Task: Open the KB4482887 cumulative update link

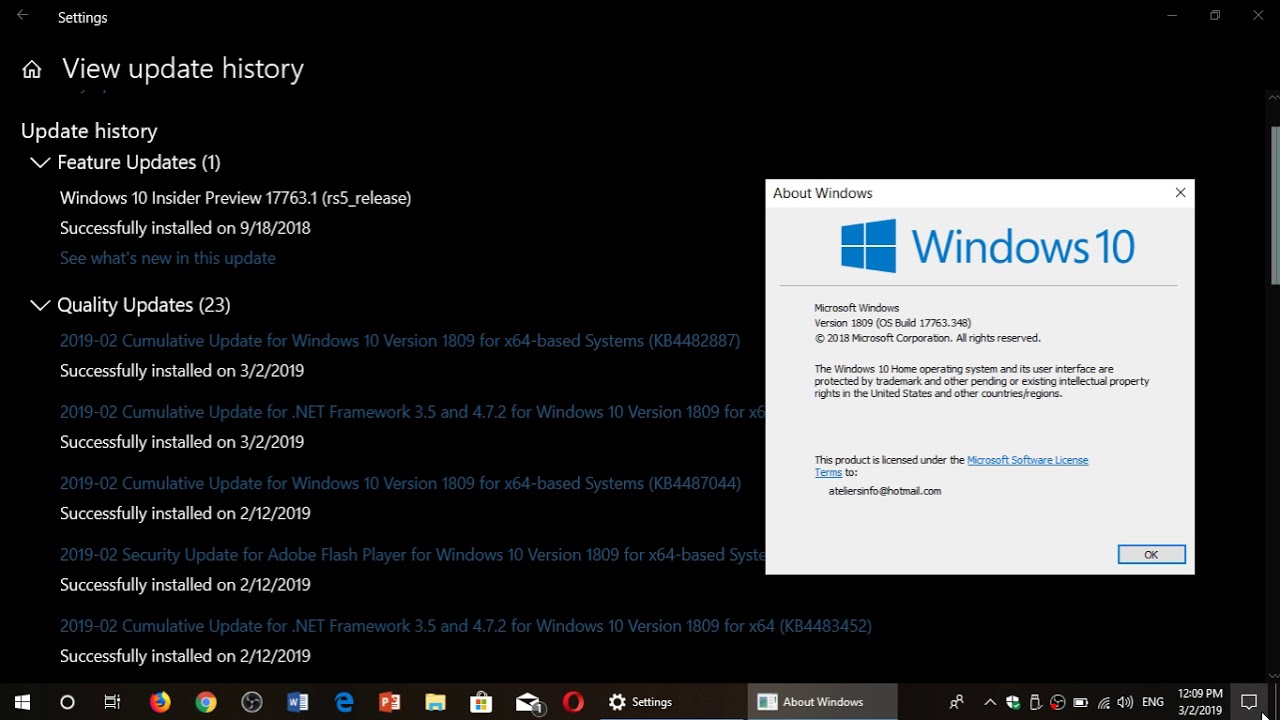Action: point(400,341)
